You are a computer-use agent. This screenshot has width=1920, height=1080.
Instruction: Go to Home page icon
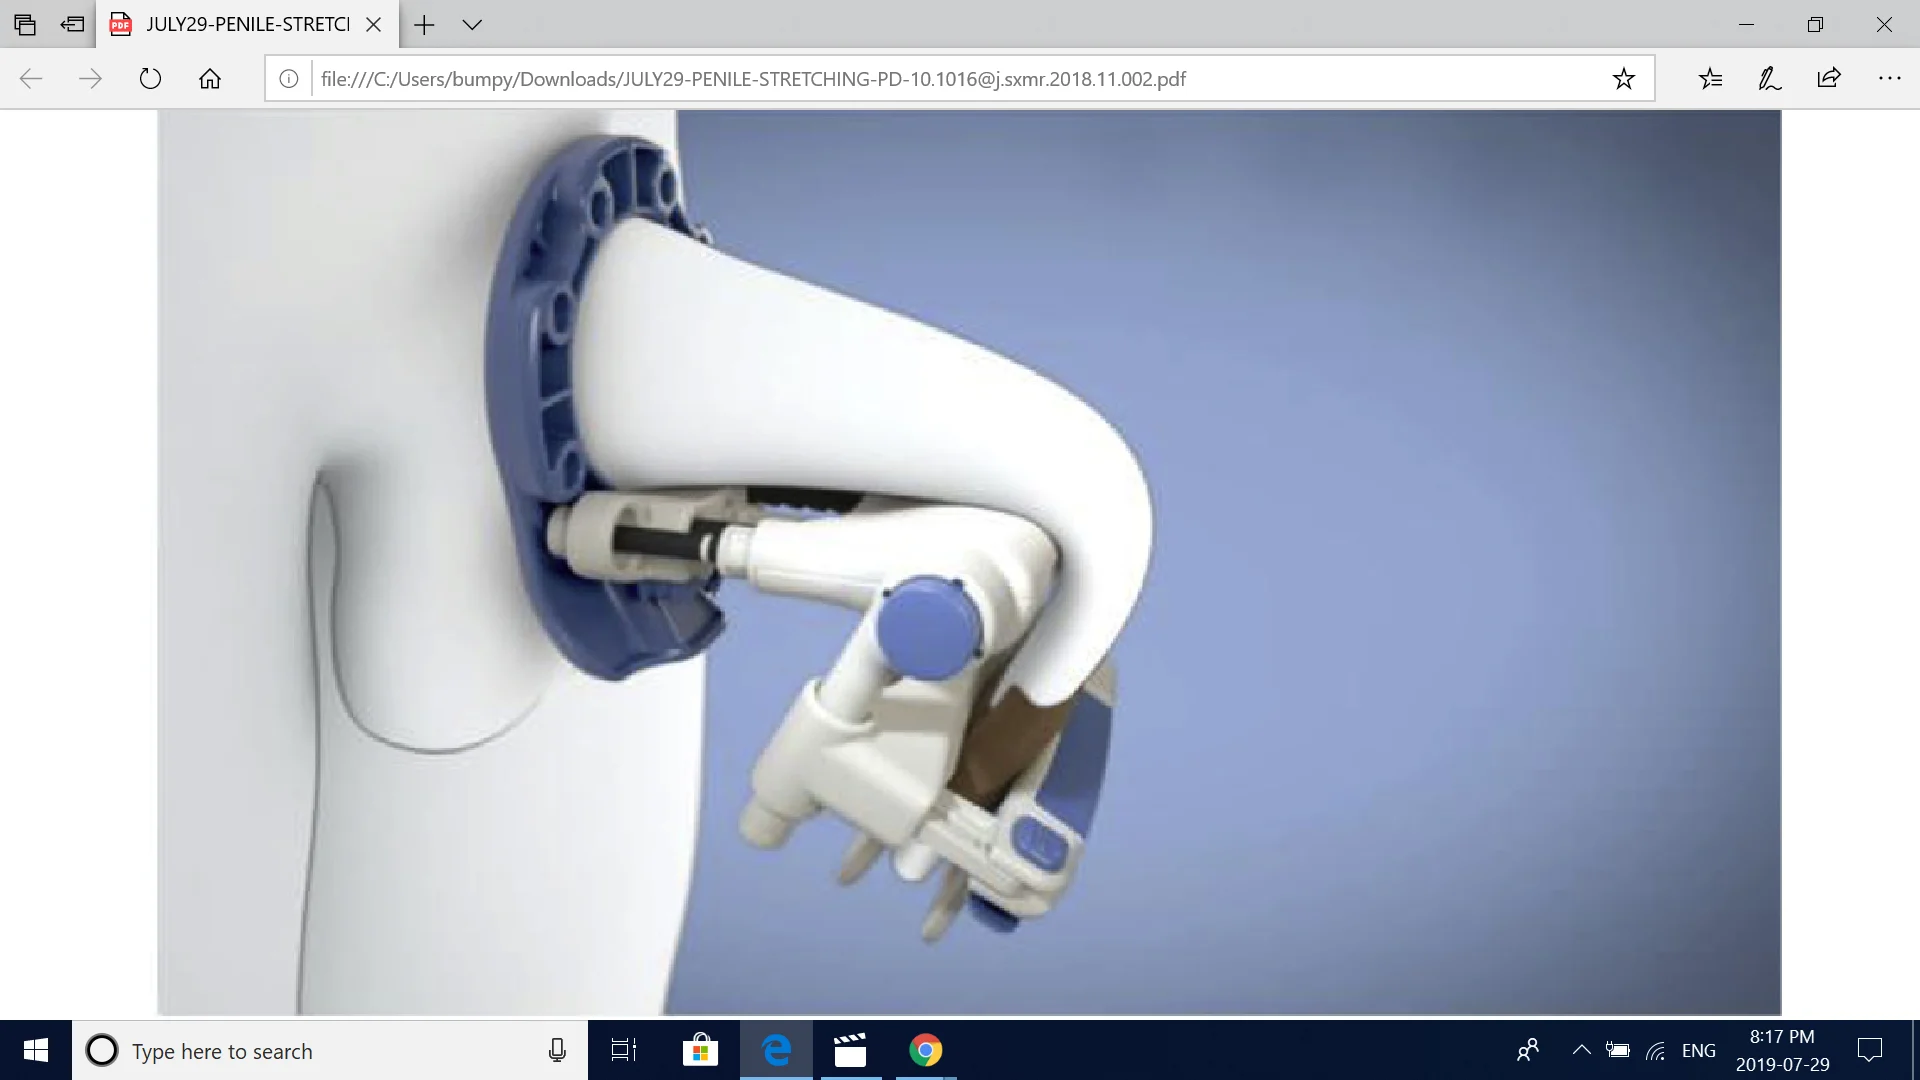coord(210,79)
